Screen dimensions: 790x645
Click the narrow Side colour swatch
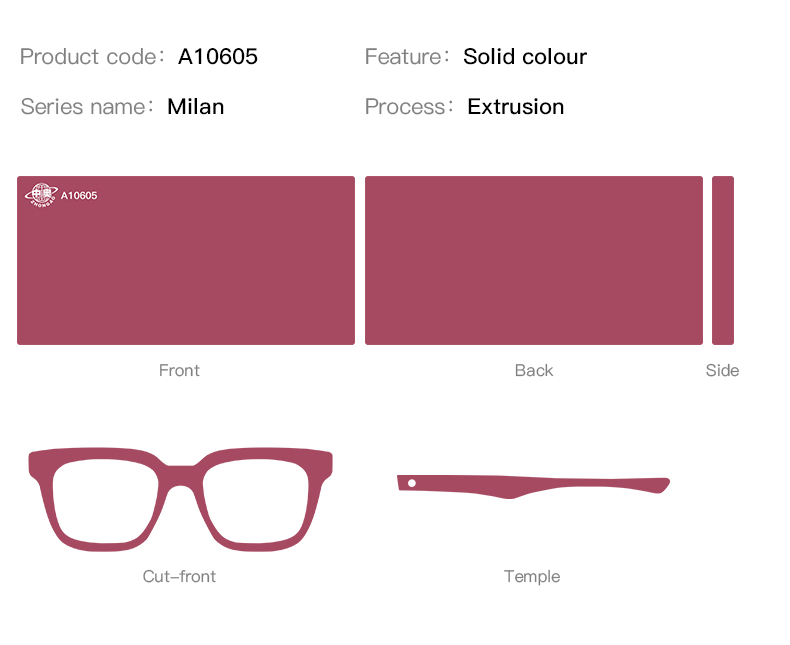coord(722,261)
